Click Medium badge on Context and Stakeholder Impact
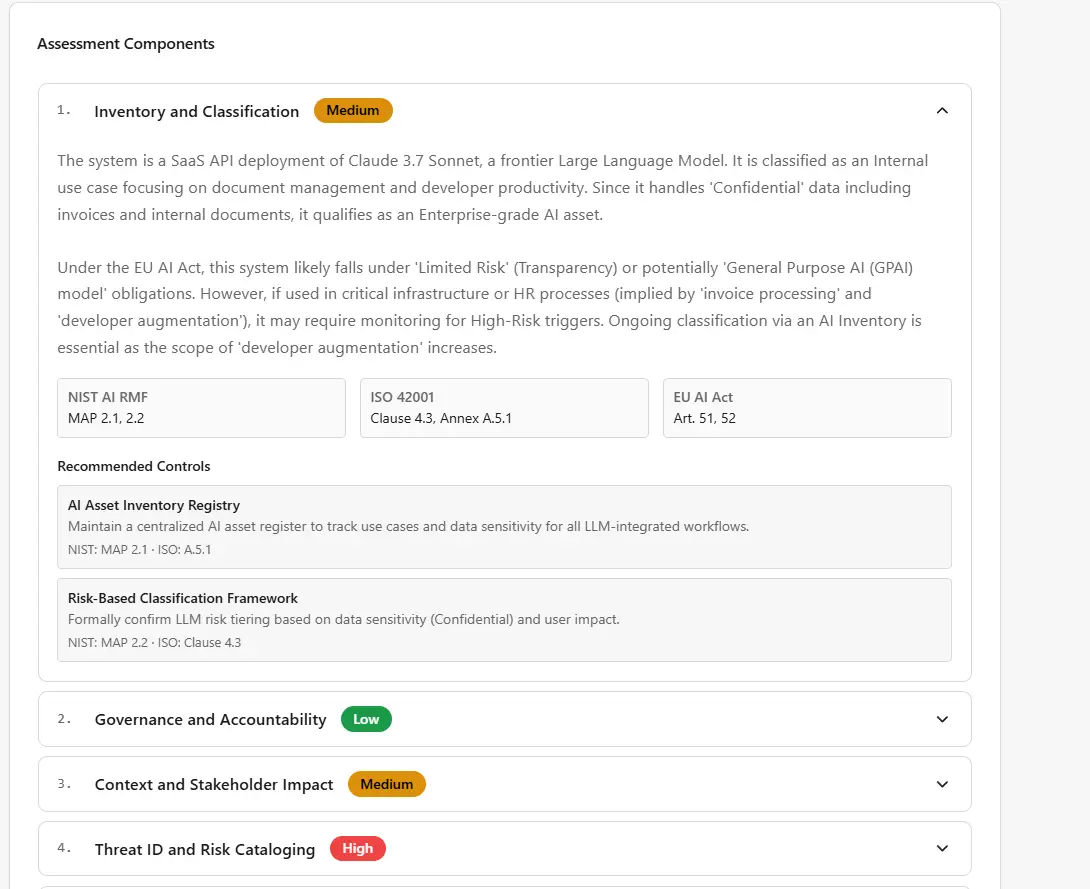 [x=386, y=784]
